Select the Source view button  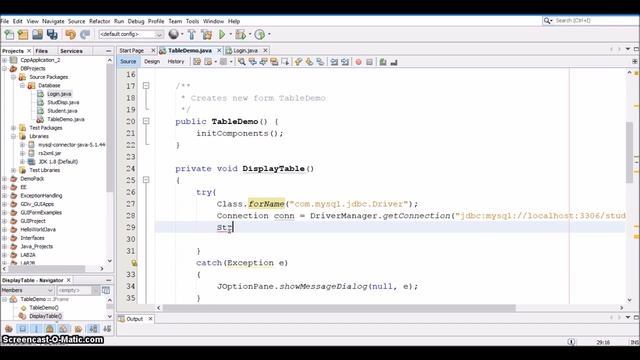point(128,62)
